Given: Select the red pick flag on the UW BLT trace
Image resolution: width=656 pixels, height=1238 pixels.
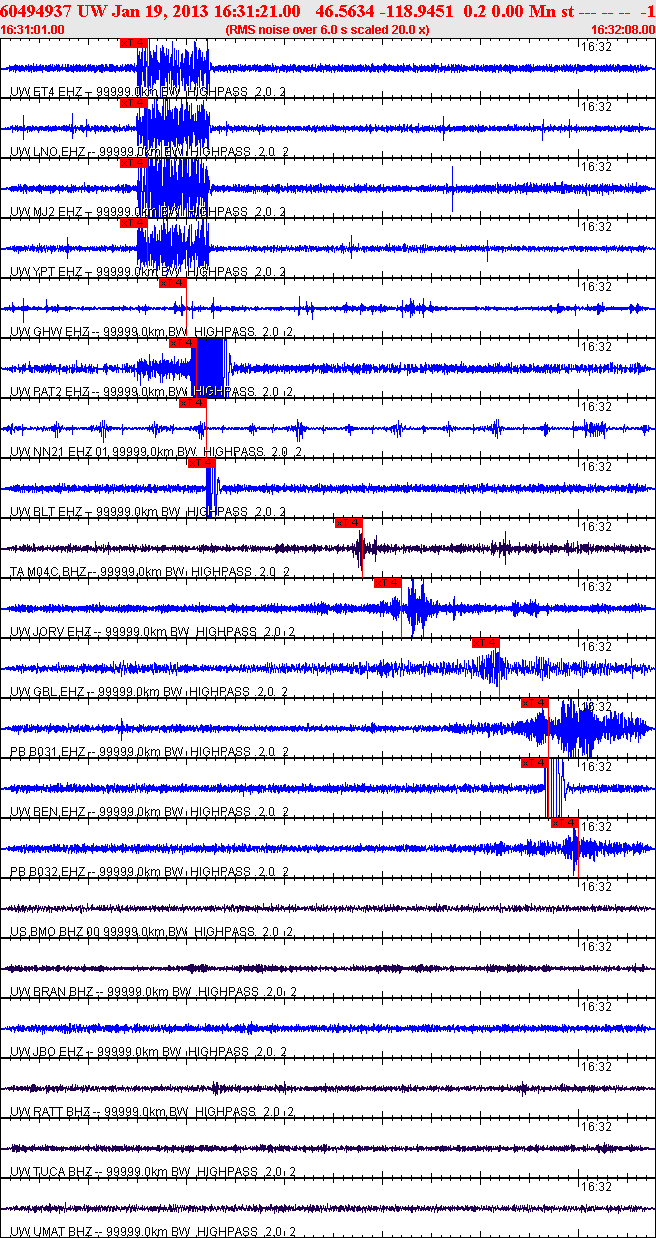Looking at the screenshot, I should [x=201, y=463].
